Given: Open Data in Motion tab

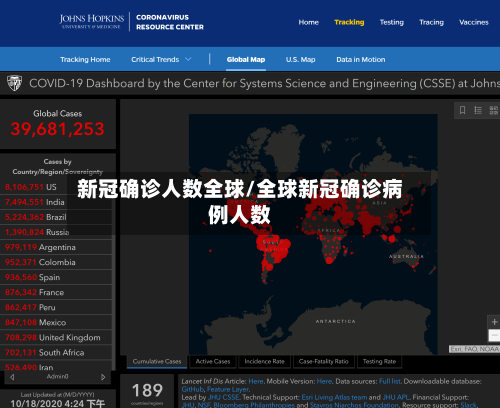Looking at the screenshot, I should click(361, 59).
